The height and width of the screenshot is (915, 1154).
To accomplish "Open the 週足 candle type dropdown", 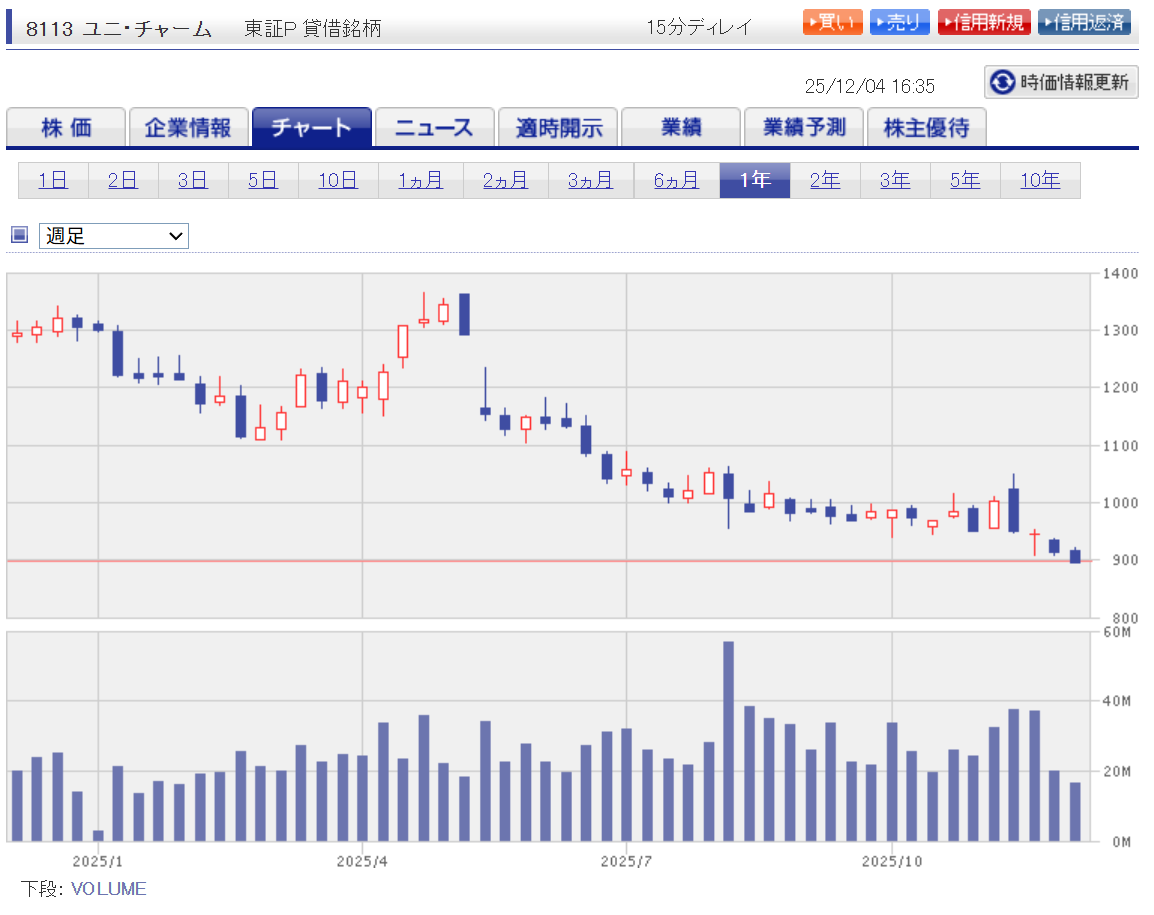I will pos(114,236).
